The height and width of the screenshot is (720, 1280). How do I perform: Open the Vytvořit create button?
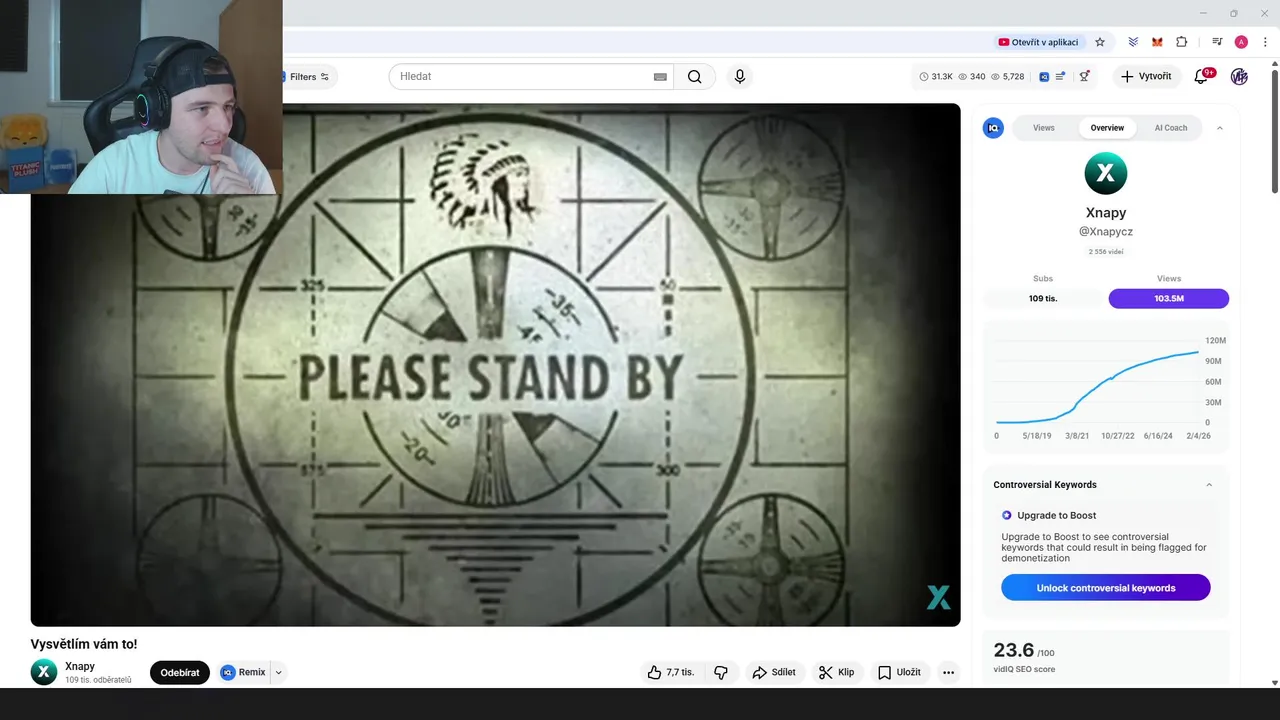click(1147, 76)
